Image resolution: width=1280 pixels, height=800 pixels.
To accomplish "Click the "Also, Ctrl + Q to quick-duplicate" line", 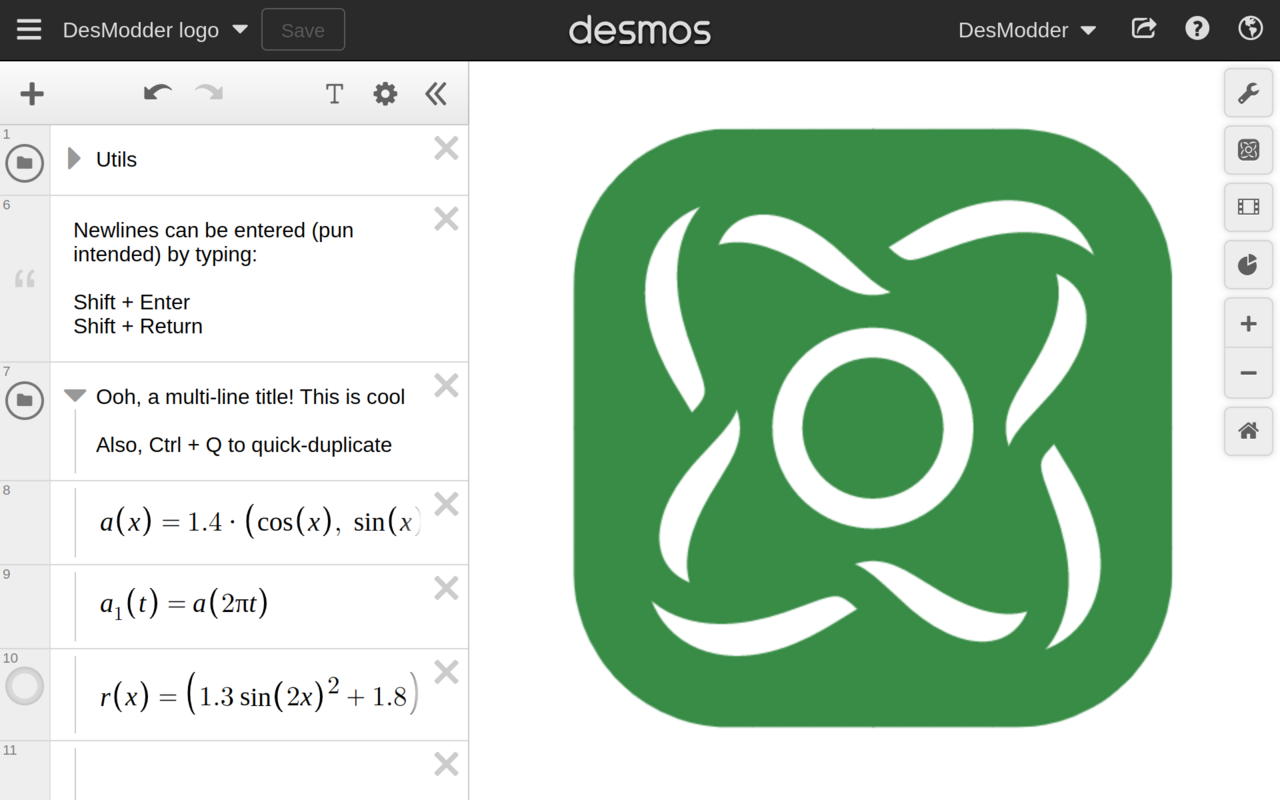I will point(244,445).
